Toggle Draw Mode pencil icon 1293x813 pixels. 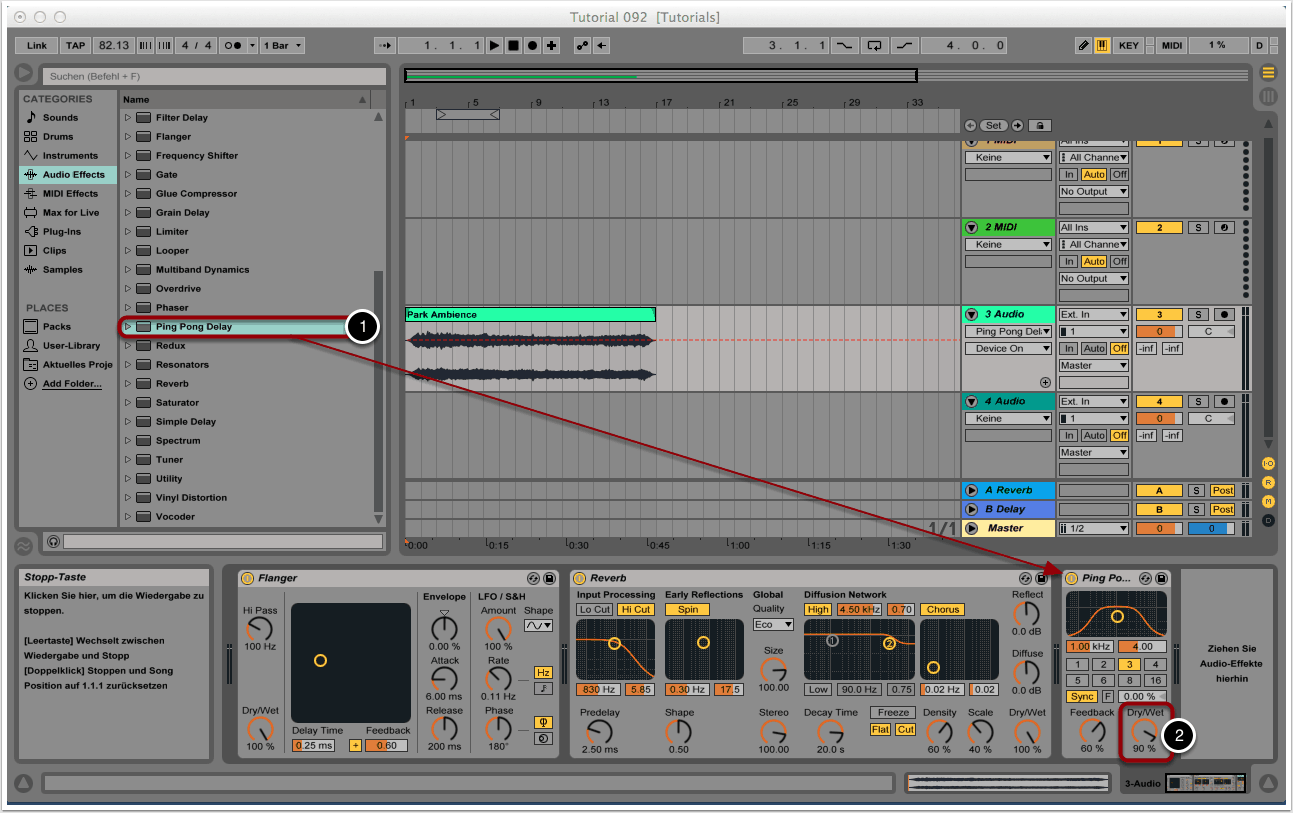click(1084, 46)
